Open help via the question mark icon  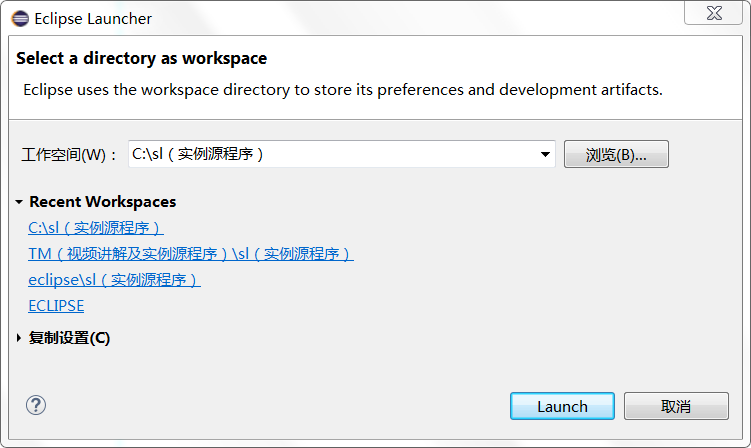coord(36,405)
